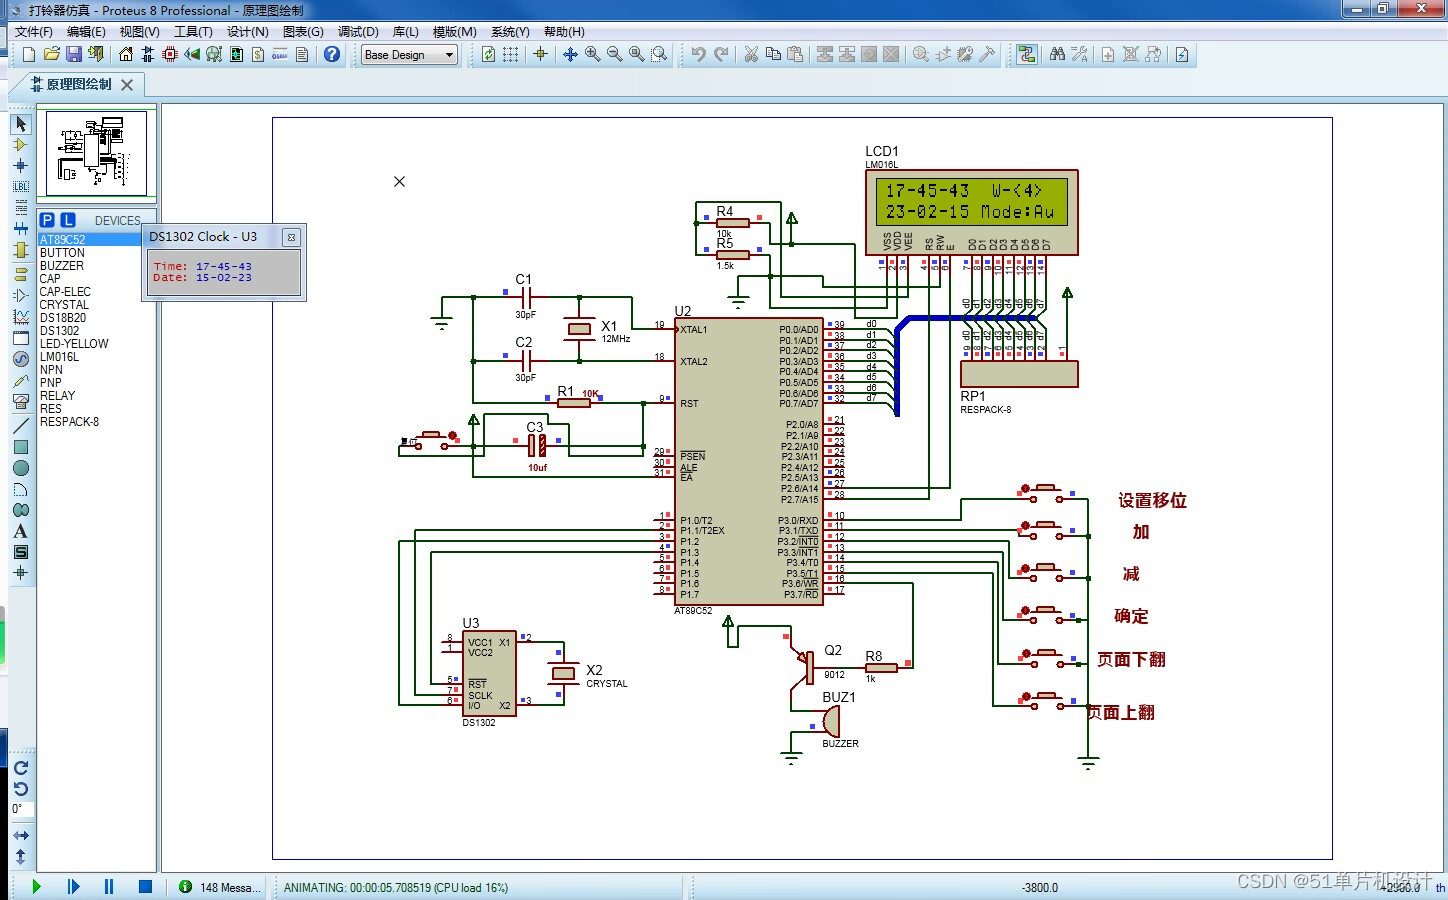
Task: Click the P pick devices button
Action: [47, 220]
